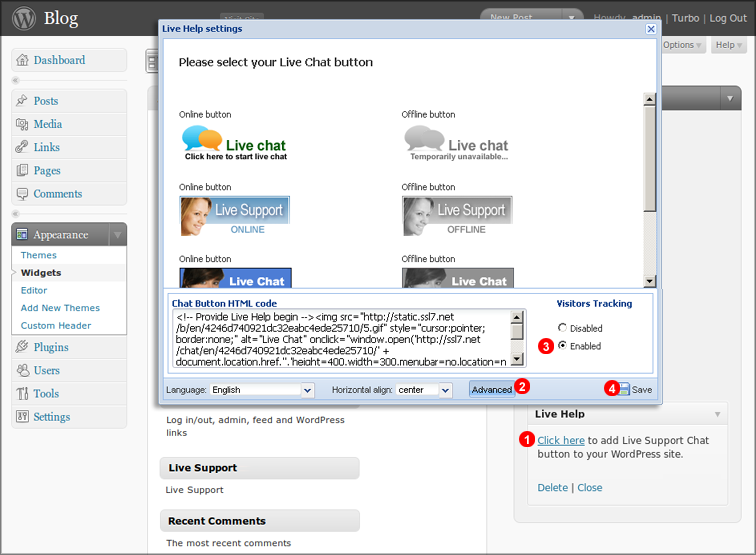The height and width of the screenshot is (555, 756).
Task: Click the Media icon in sidebar
Action: [22, 124]
